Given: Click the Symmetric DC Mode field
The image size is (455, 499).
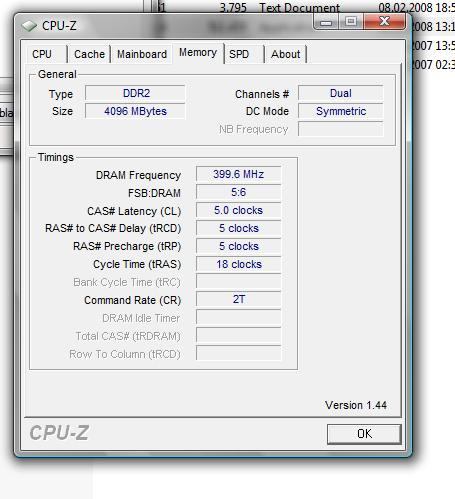Looking at the screenshot, I should (341, 111).
